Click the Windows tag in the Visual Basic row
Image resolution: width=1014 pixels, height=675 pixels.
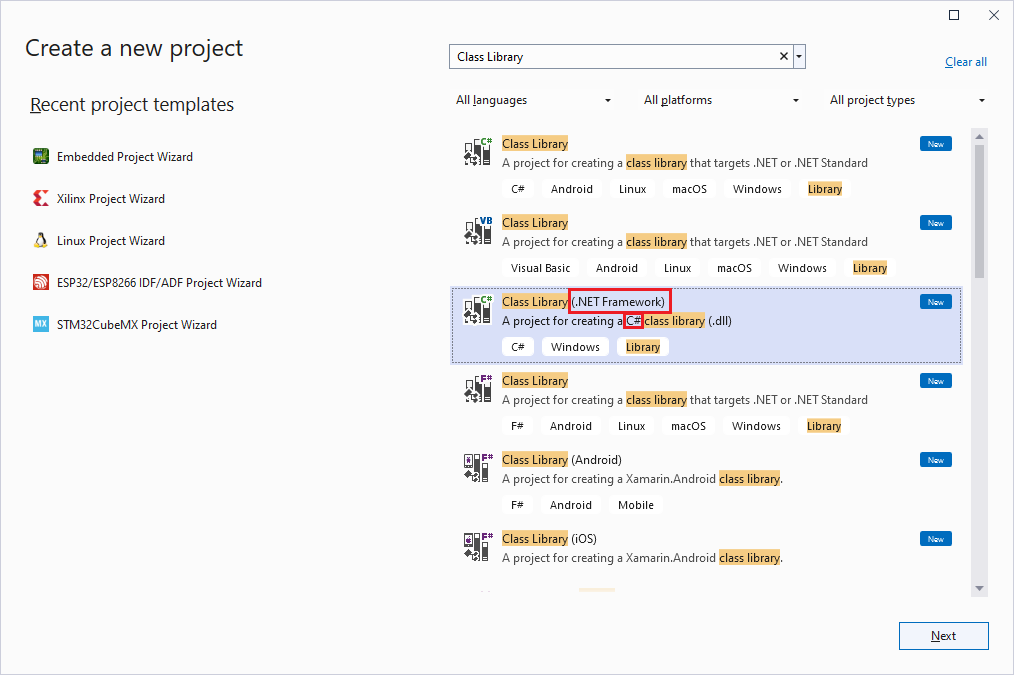tap(802, 268)
